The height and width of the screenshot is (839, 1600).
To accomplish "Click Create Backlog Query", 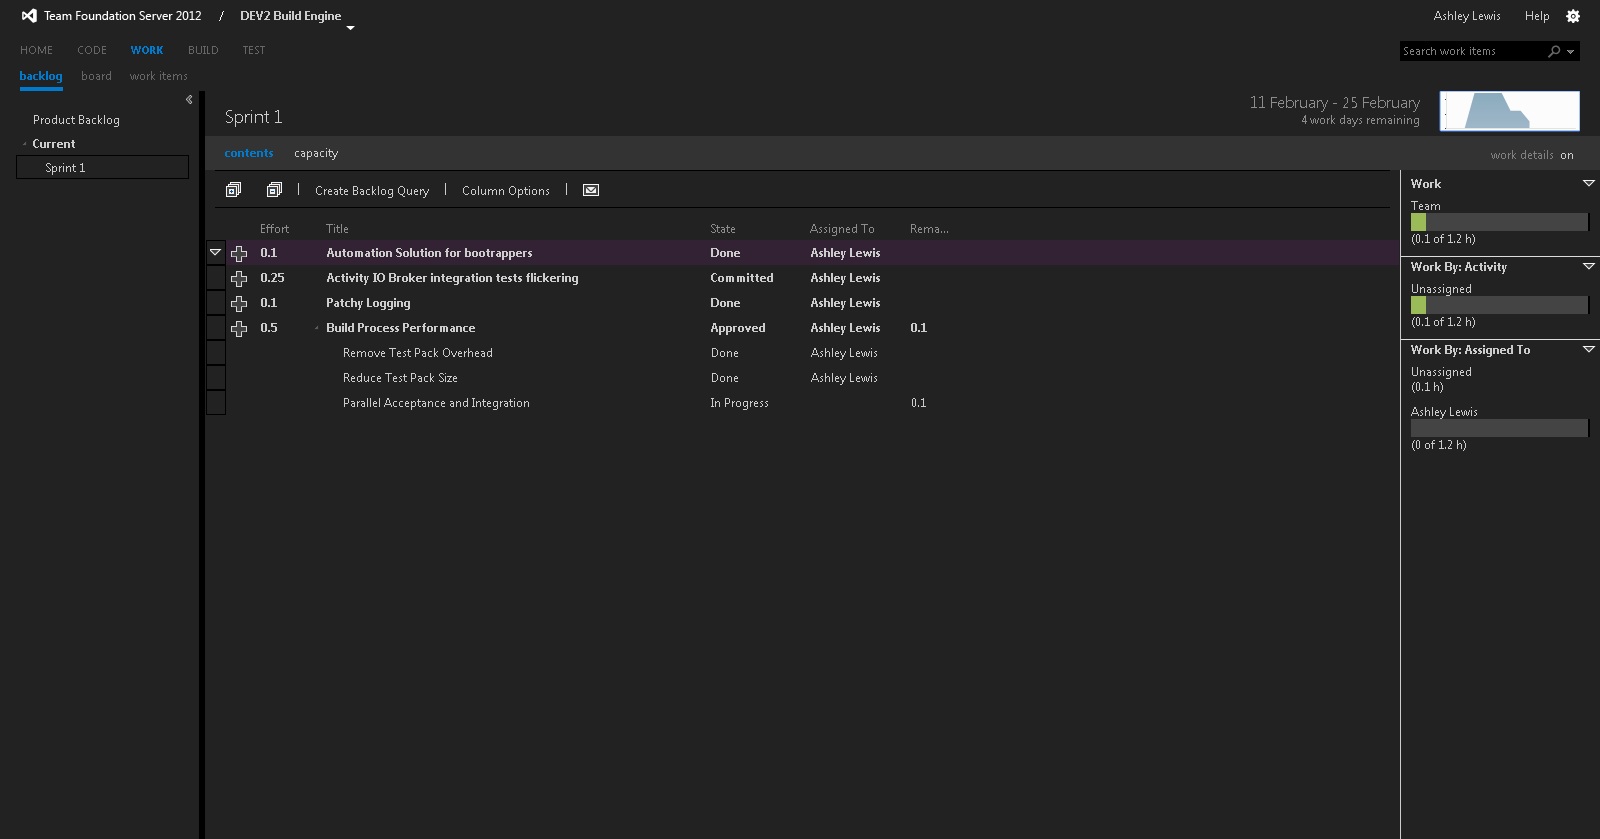I will tap(372, 191).
